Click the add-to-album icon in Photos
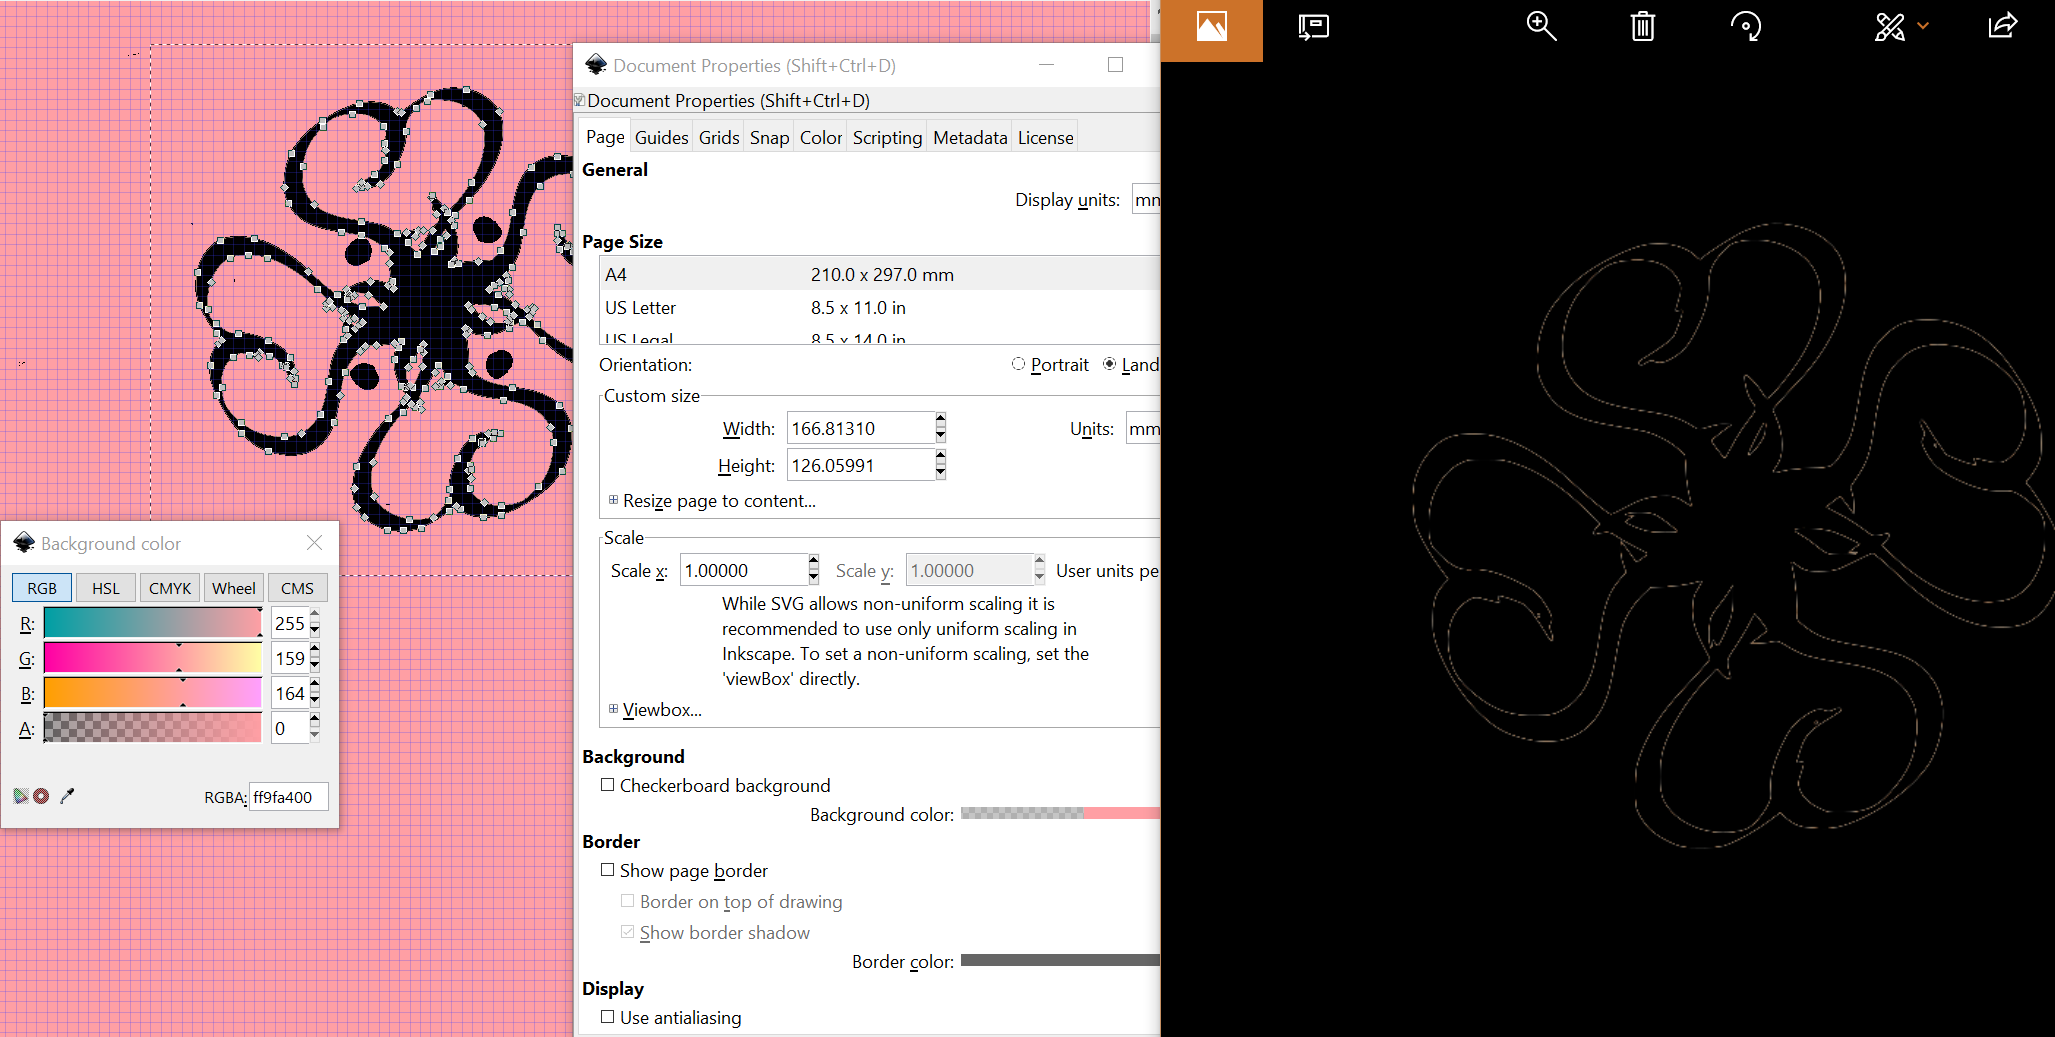This screenshot has width=2055, height=1037. tap(1313, 26)
